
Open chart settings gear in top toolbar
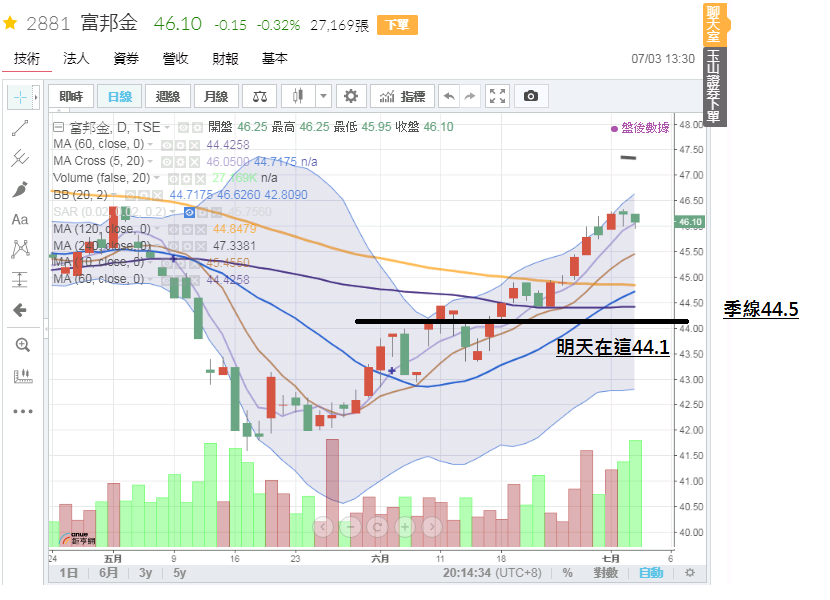(350, 96)
